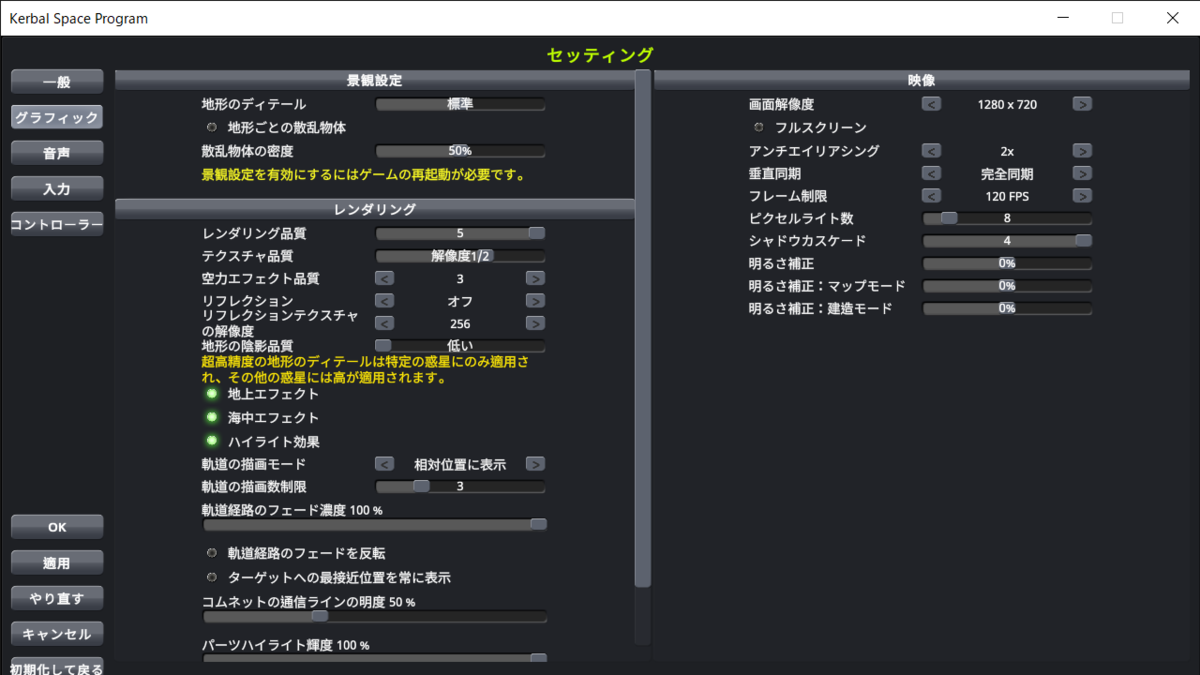Enable フルスクリーン mode

pos(758,126)
